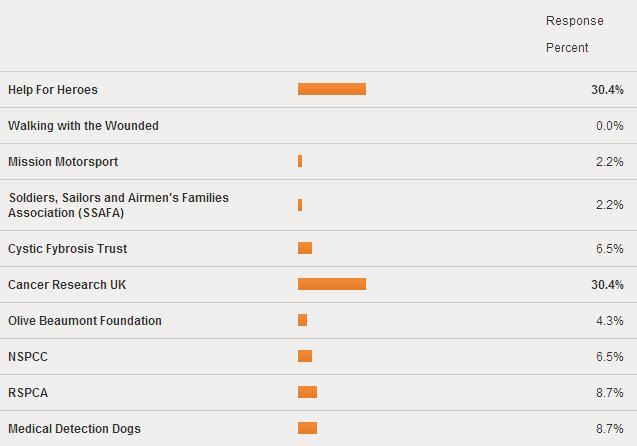Click the Help For Heroes label

pyautogui.click(x=52, y=90)
